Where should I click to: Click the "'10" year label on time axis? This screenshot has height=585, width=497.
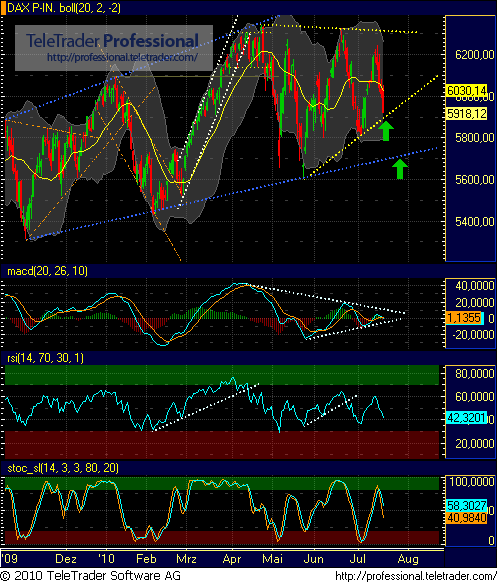coord(106,559)
